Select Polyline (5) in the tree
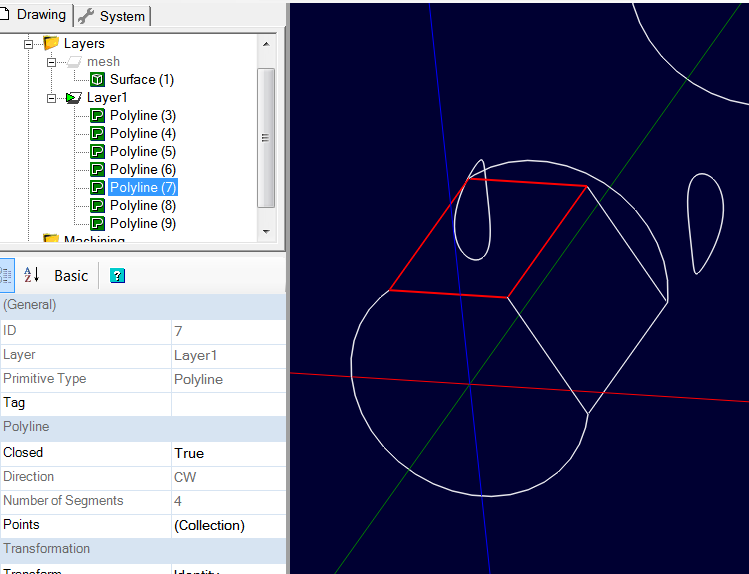The image size is (749, 574). (x=143, y=151)
